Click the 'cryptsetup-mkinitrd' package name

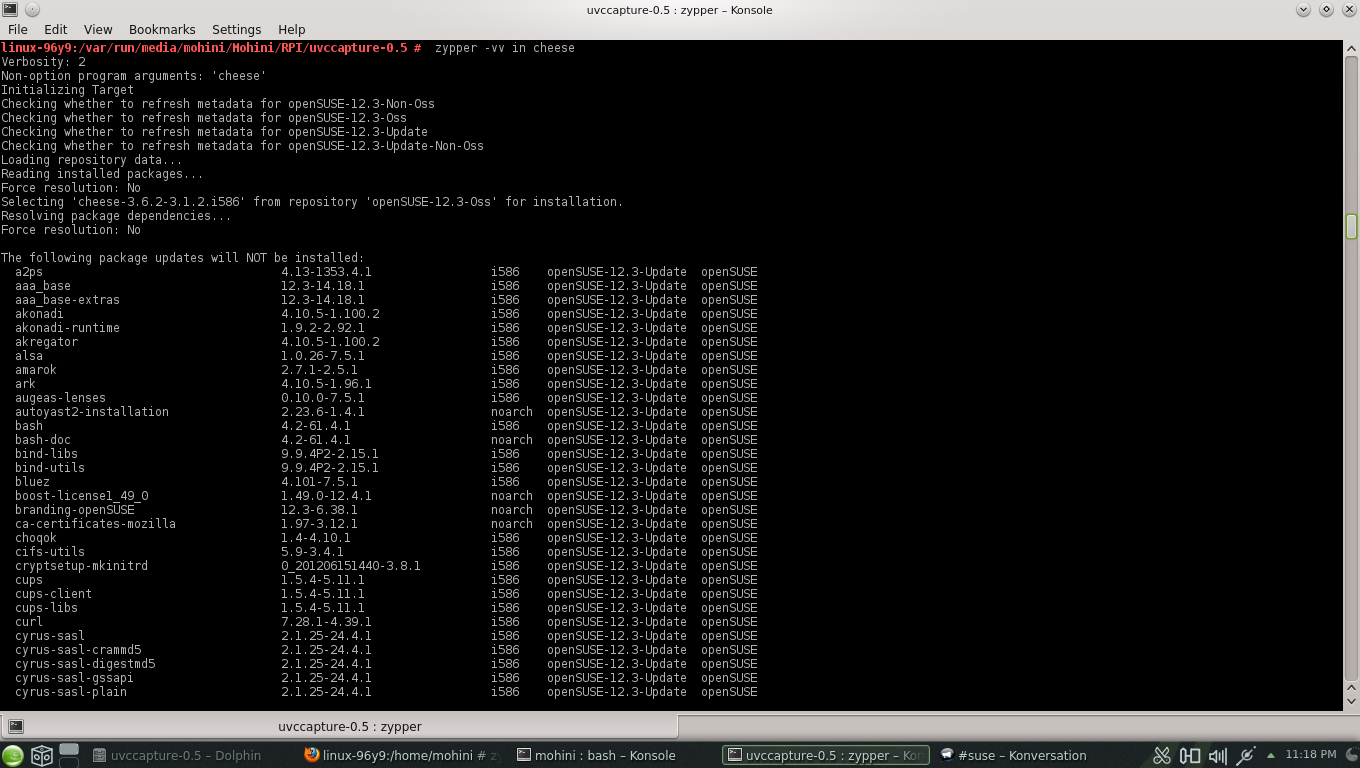[x=81, y=566]
